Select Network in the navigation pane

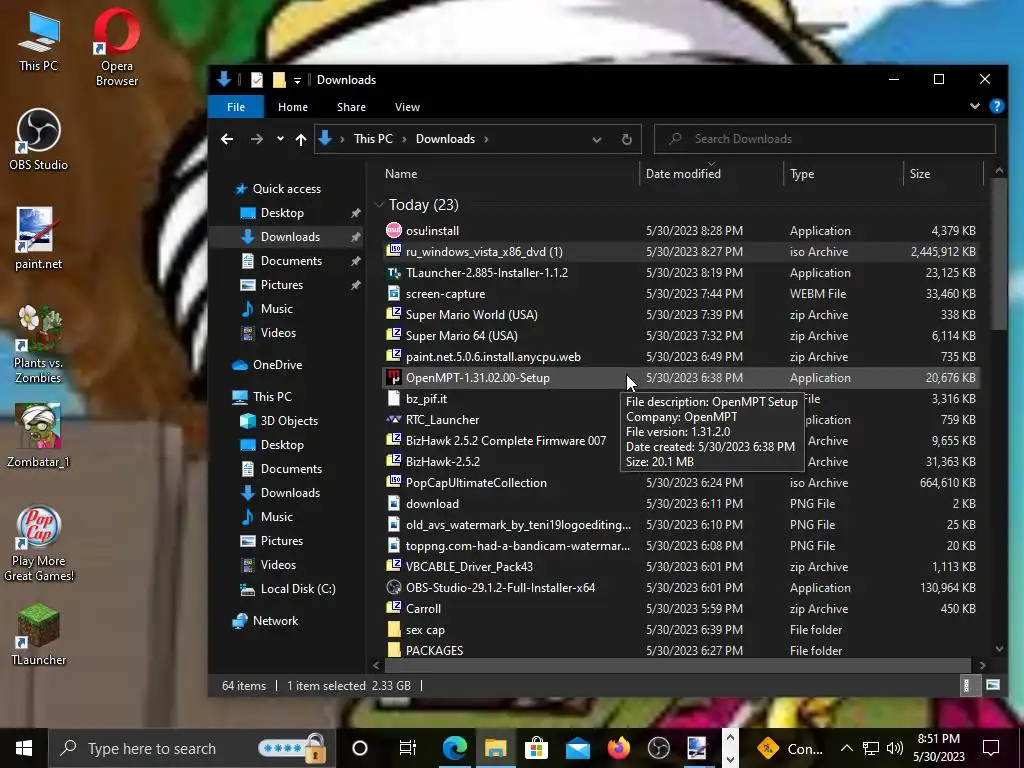click(x=275, y=620)
